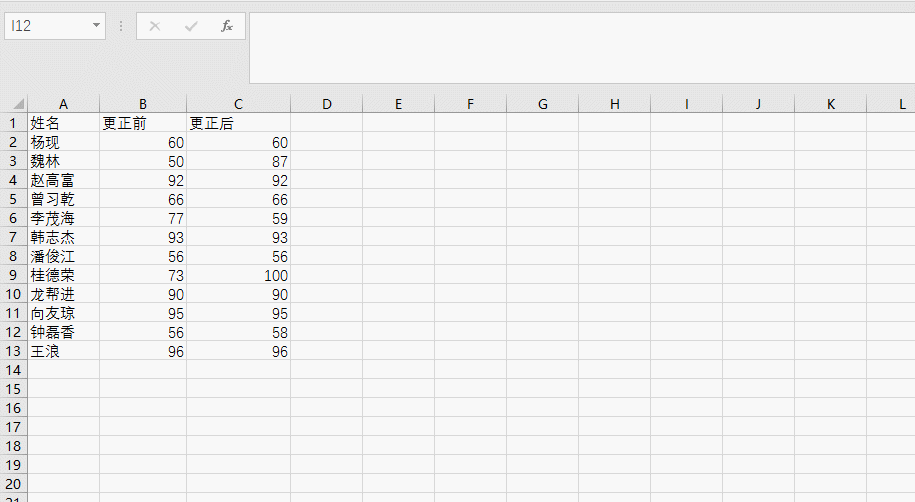Select row 13 header
The image size is (915, 502).
coord(13,351)
